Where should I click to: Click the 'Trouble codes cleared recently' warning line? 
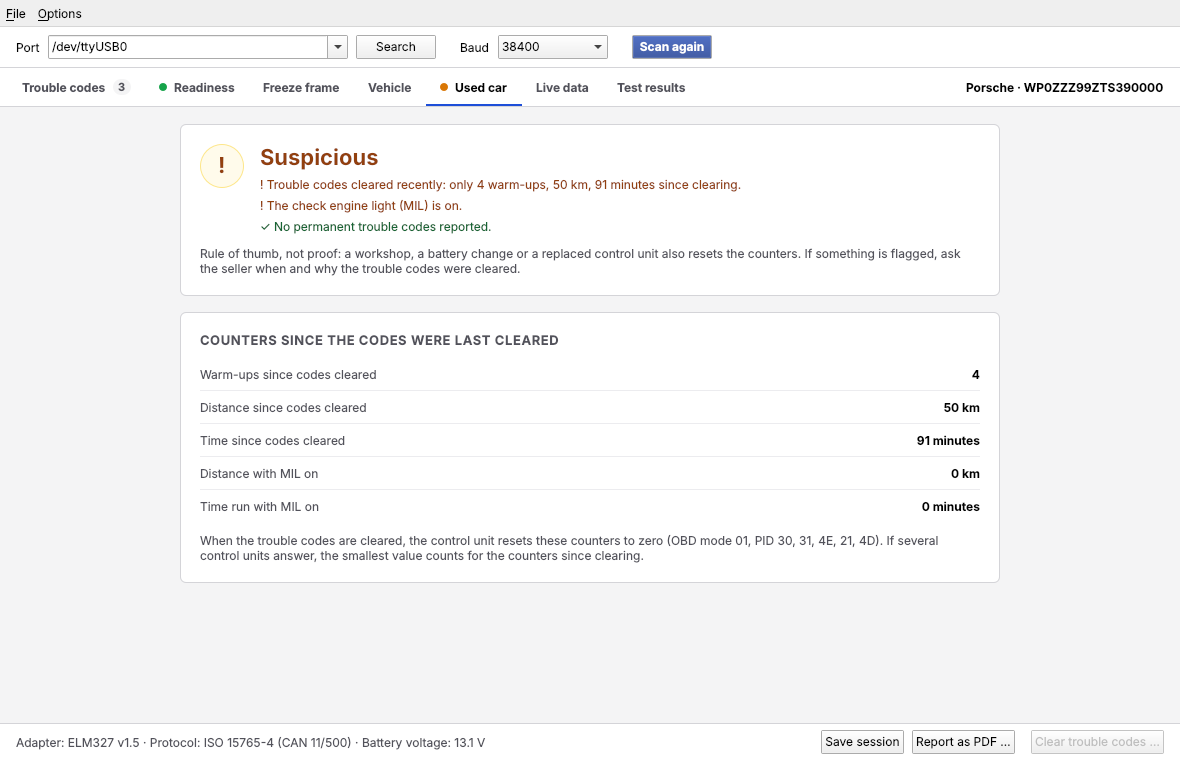[x=500, y=185]
